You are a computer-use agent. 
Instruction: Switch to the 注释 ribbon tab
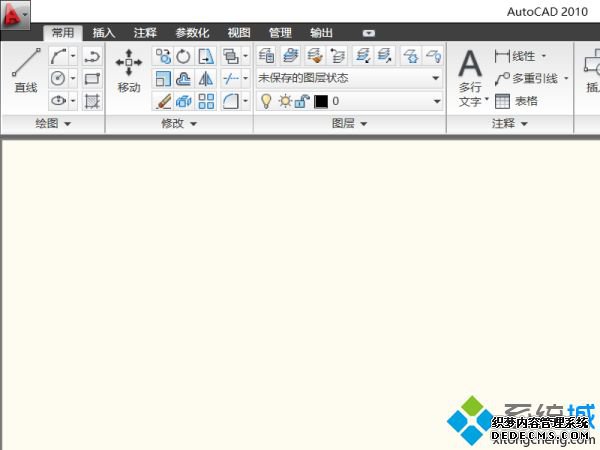pos(145,33)
